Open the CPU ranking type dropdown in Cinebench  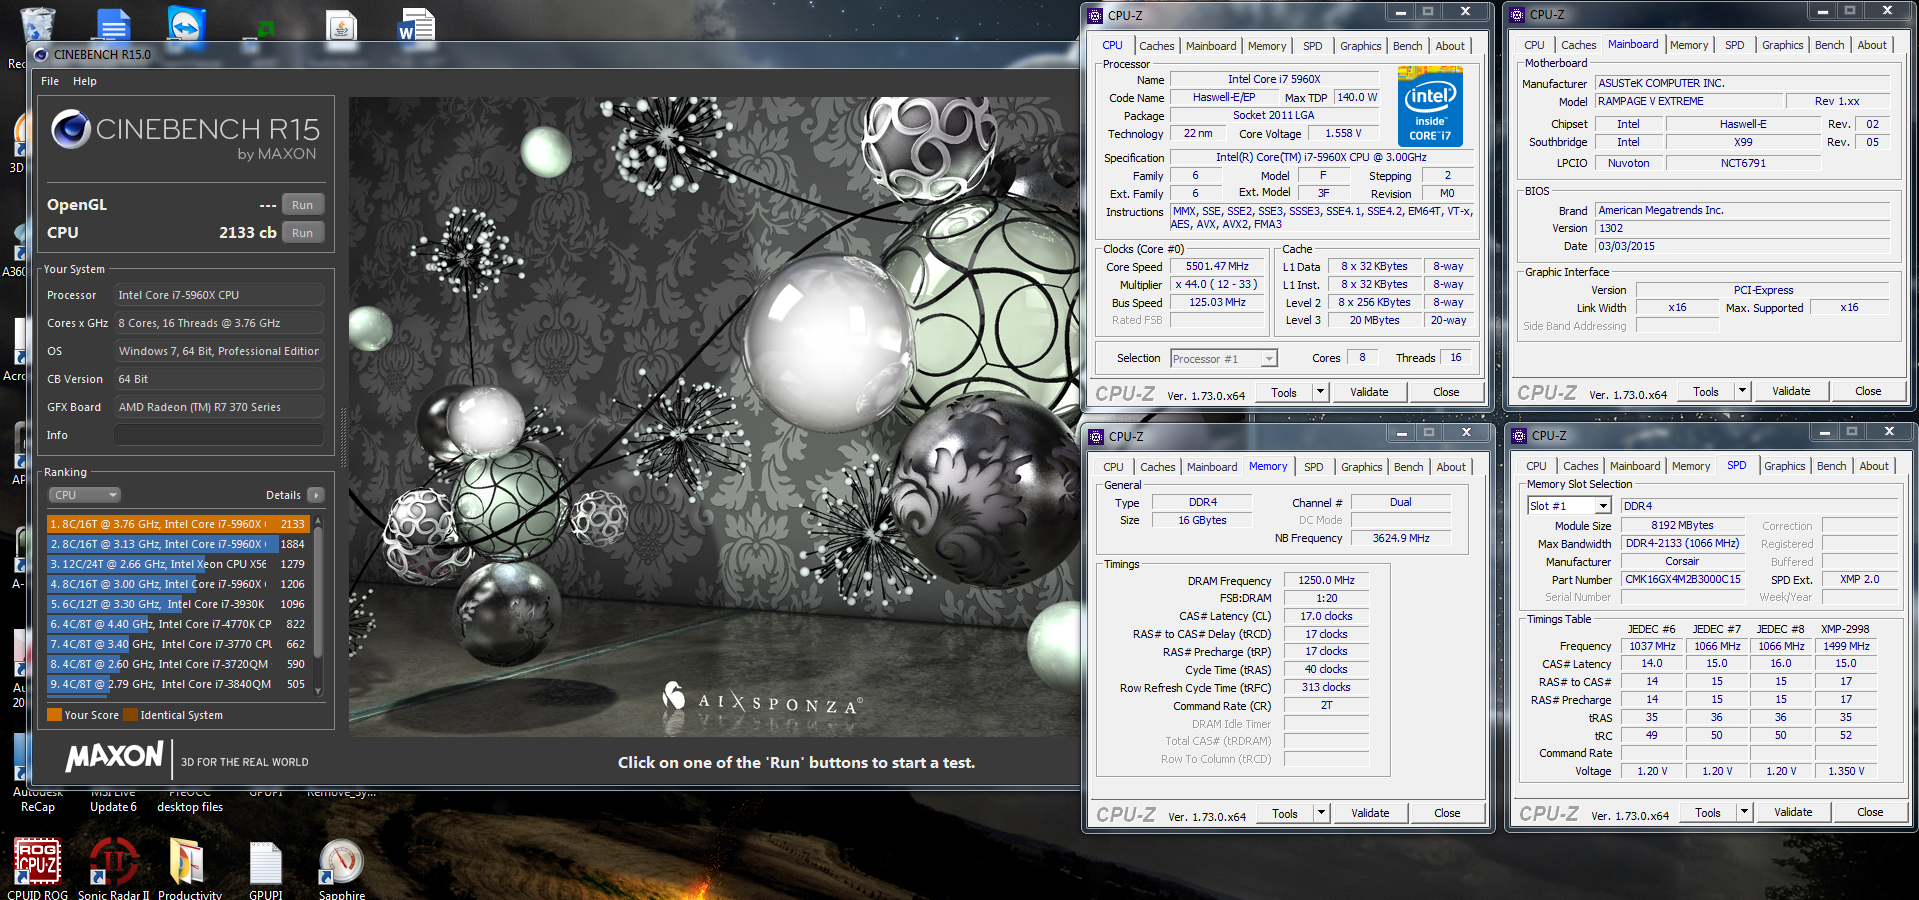[84, 495]
